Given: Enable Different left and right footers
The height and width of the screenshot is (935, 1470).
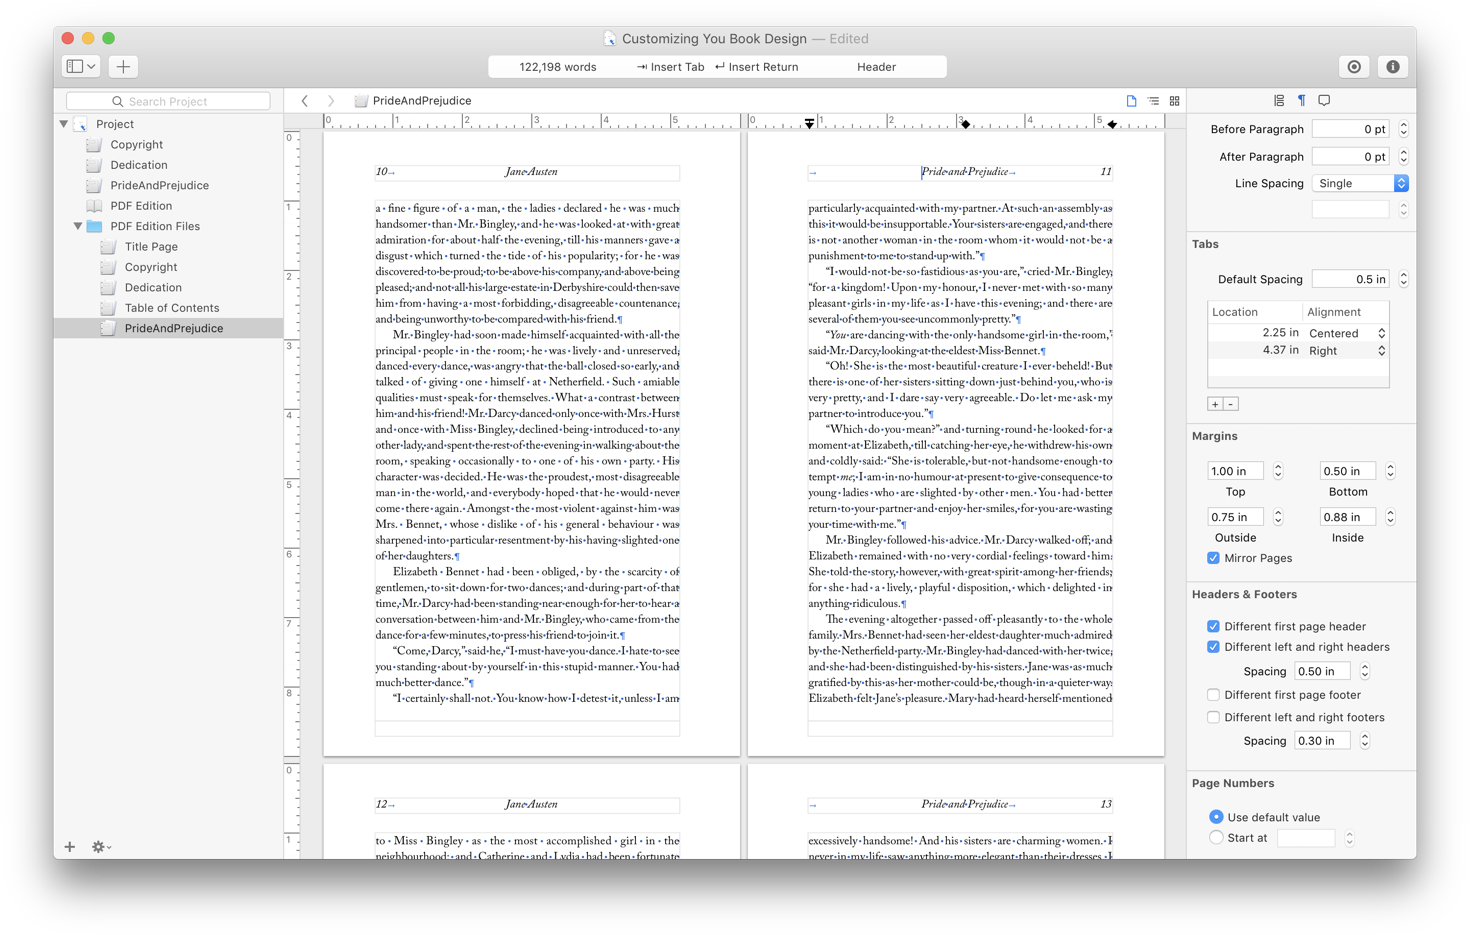Looking at the screenshot, I should point(1213,717).
